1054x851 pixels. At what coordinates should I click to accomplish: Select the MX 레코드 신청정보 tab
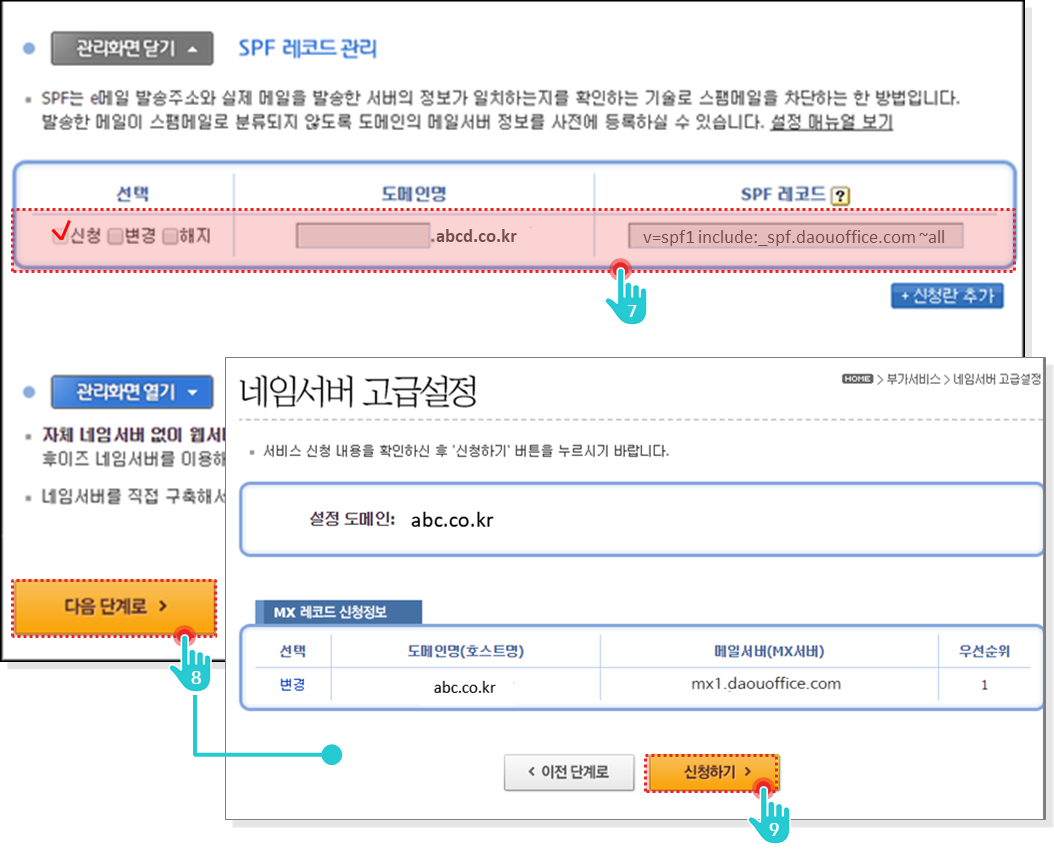[339, 612]
